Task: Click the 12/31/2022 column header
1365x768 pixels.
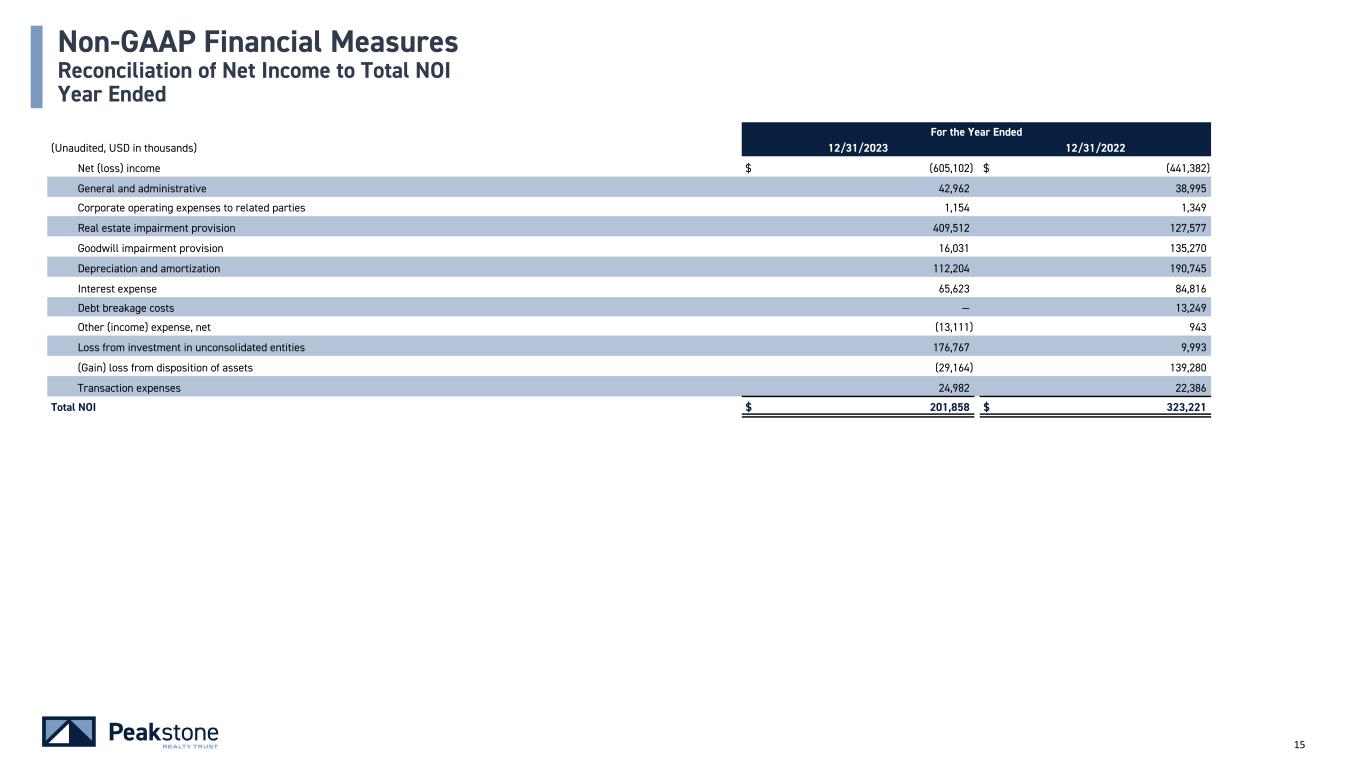Action: (1096, 148)
